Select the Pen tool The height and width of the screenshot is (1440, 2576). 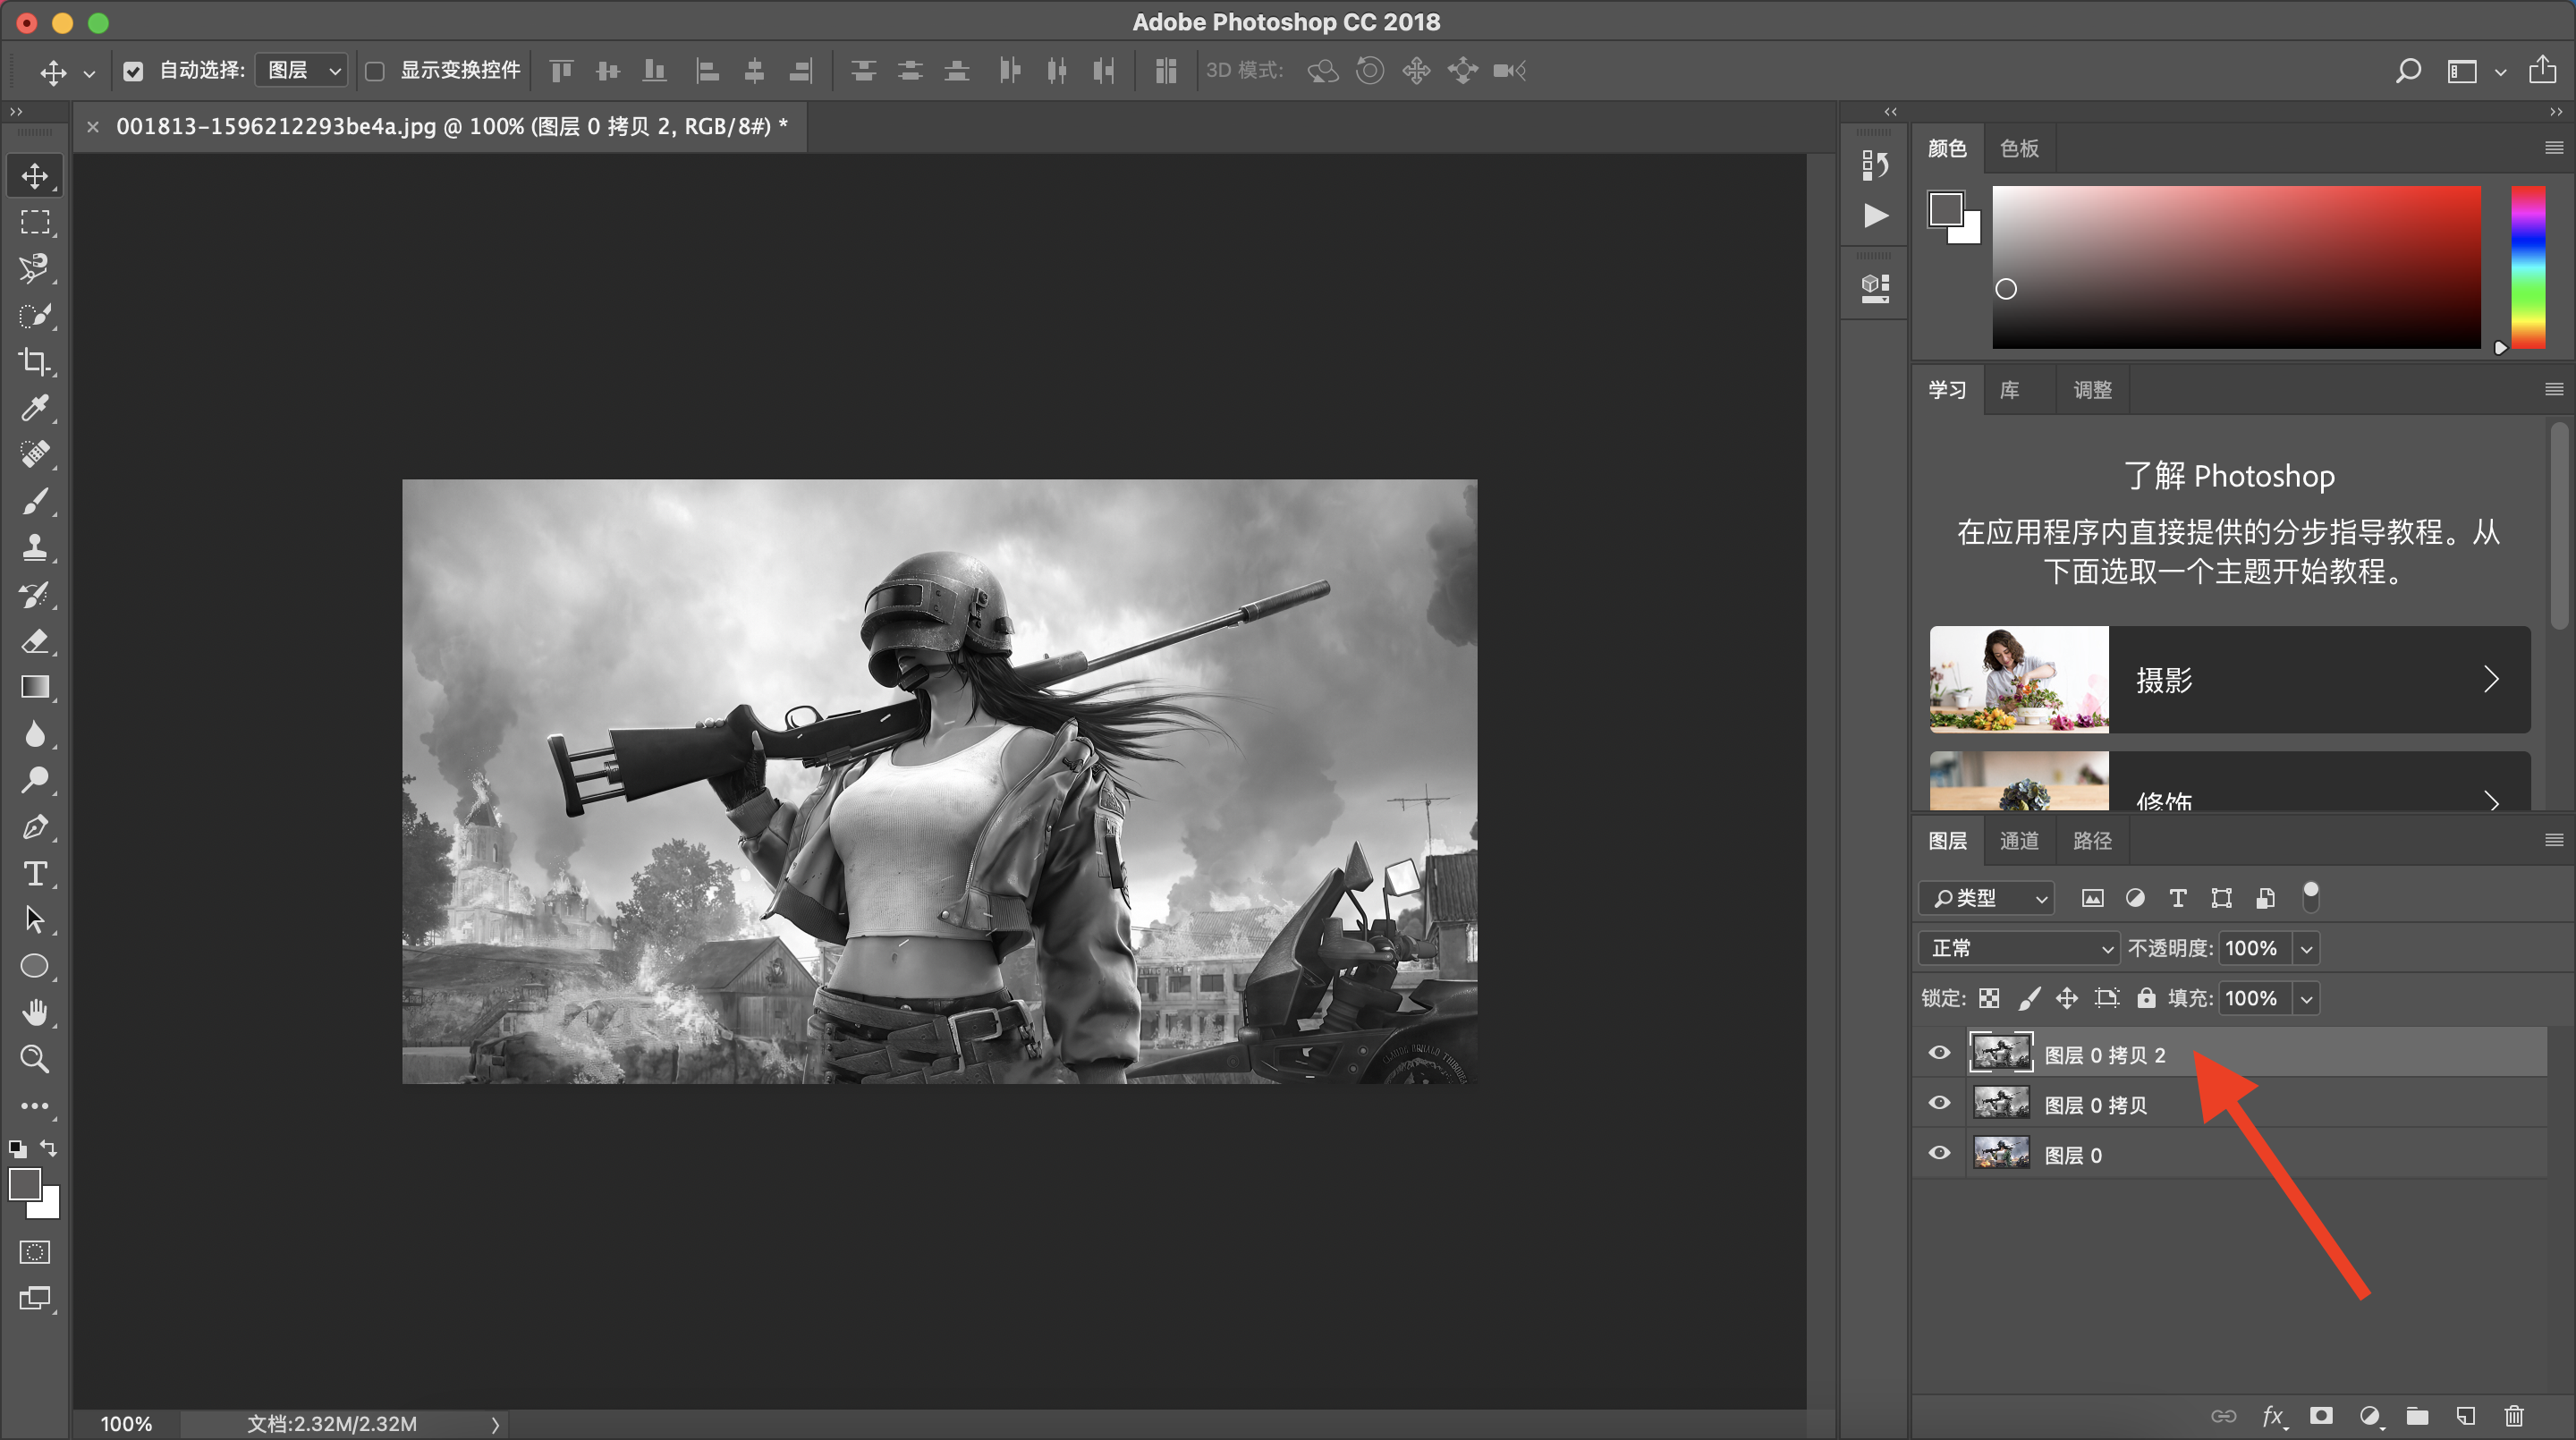click(35, 826)
